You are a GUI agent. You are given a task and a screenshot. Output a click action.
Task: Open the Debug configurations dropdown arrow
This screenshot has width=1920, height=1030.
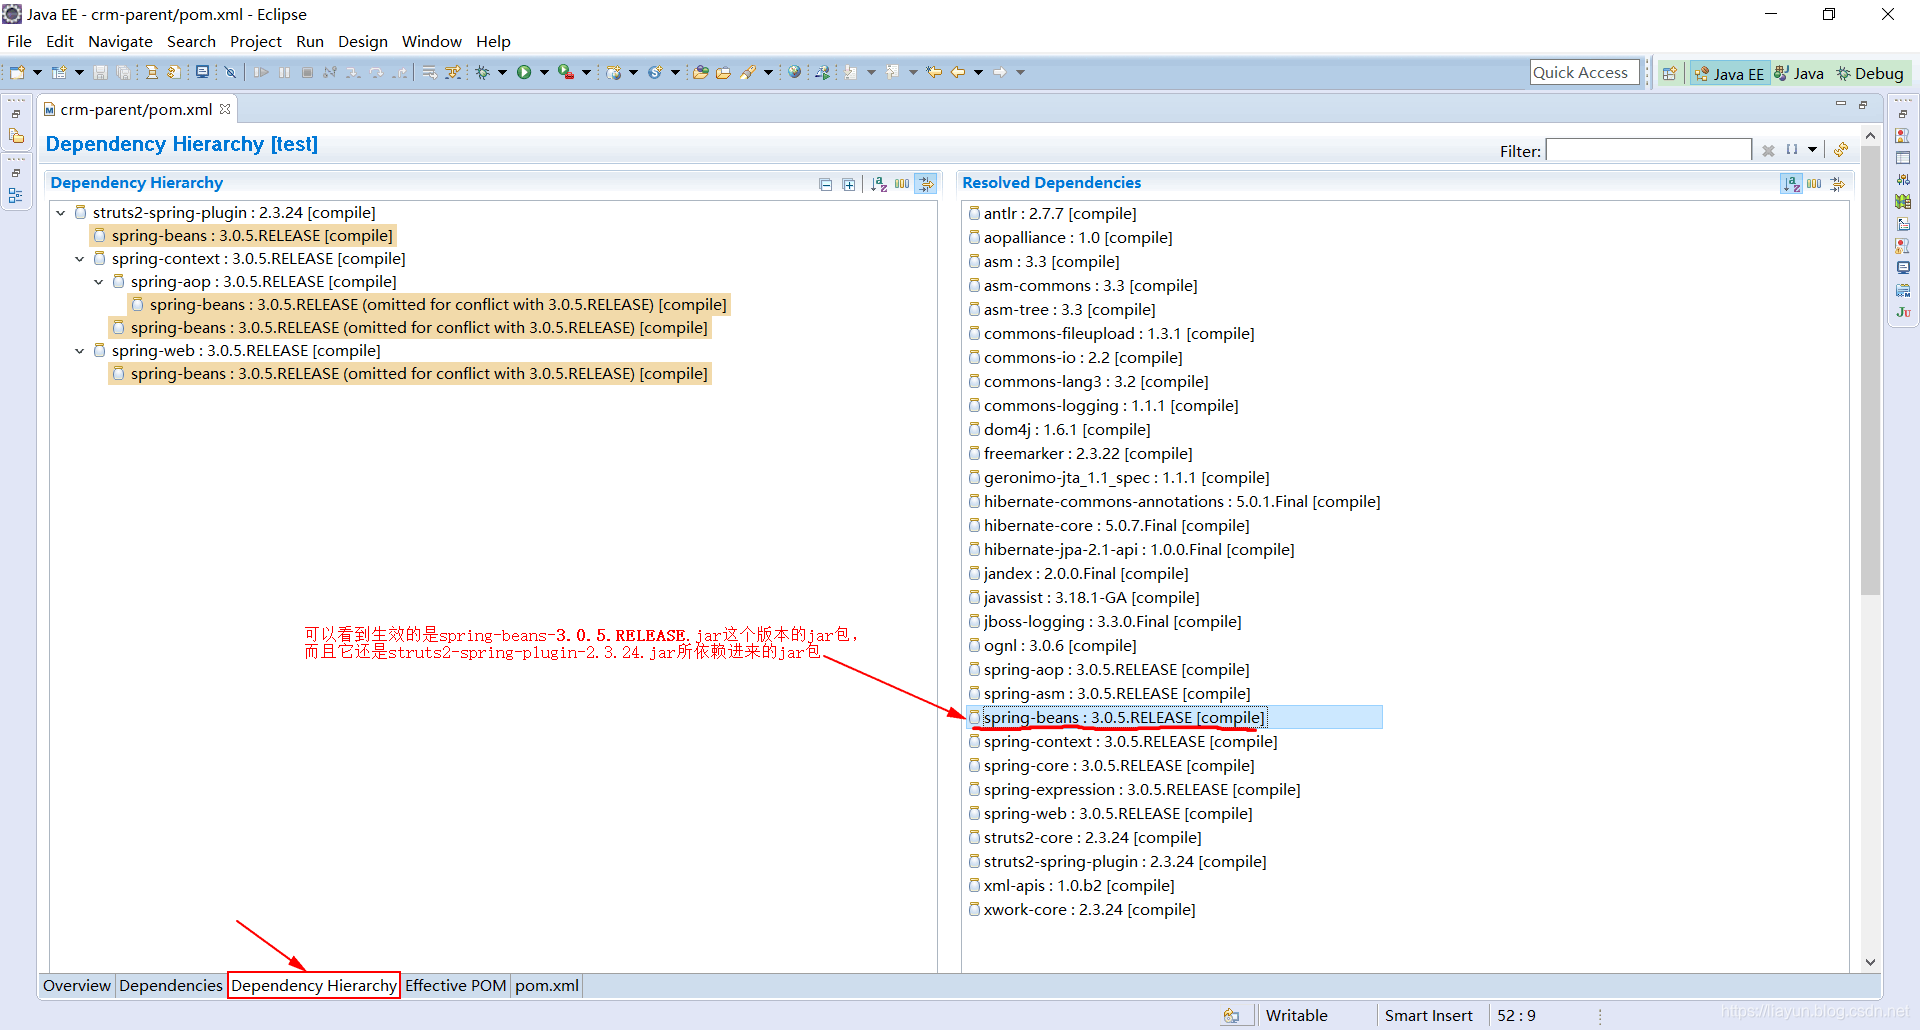[502, 72]
